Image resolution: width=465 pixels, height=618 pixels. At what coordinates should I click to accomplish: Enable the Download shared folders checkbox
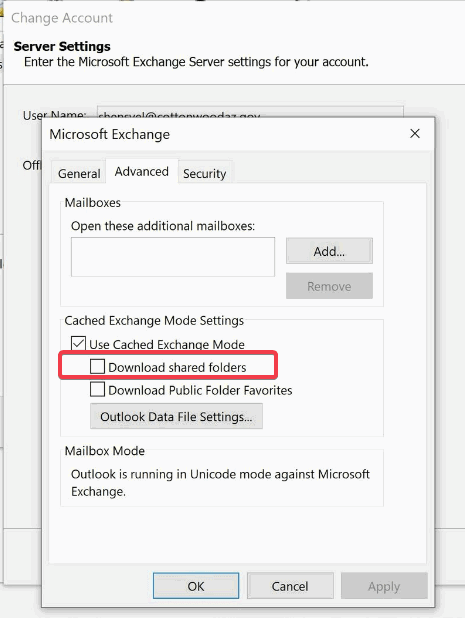97,367
